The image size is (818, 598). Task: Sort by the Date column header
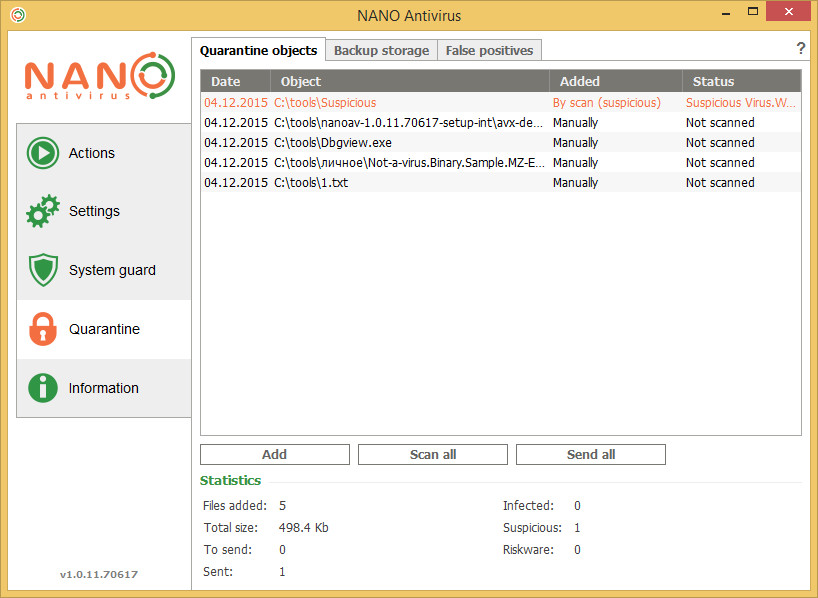[235, 81]
